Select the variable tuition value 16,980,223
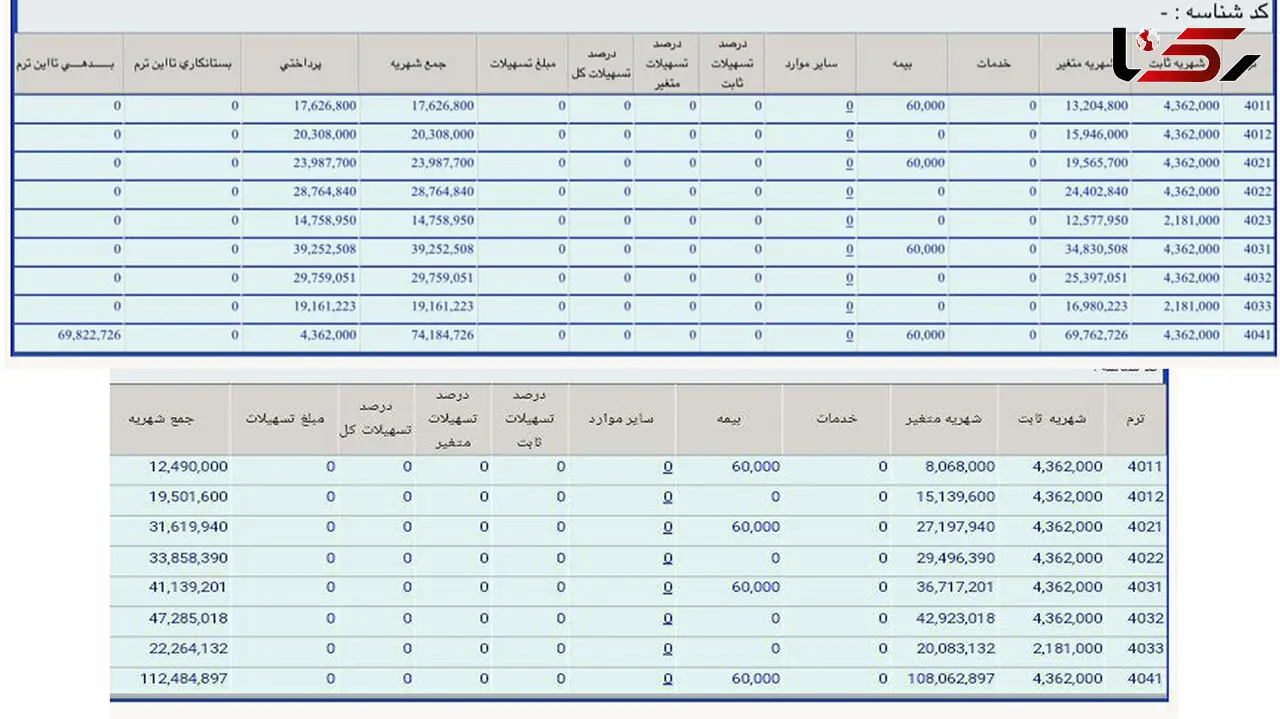 coord(1097,307)
